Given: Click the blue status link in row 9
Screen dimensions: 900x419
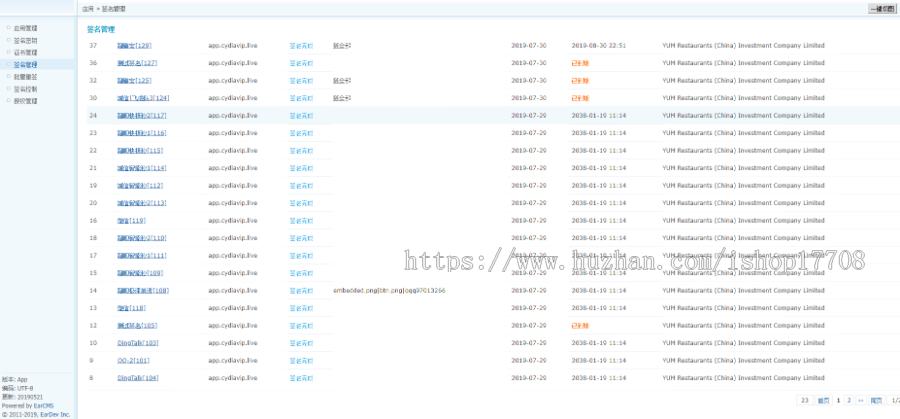Looking at the screenshot, I should pos(301,361).
